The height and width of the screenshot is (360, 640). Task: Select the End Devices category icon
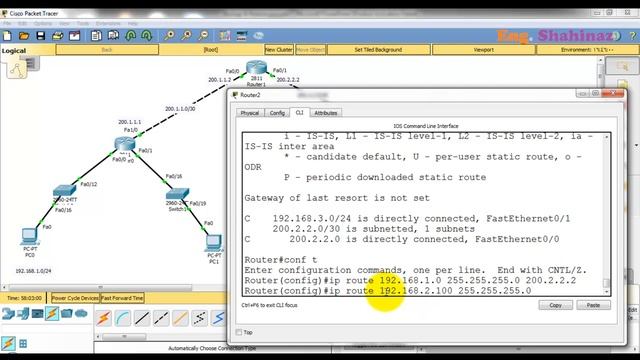coord(23,313)
